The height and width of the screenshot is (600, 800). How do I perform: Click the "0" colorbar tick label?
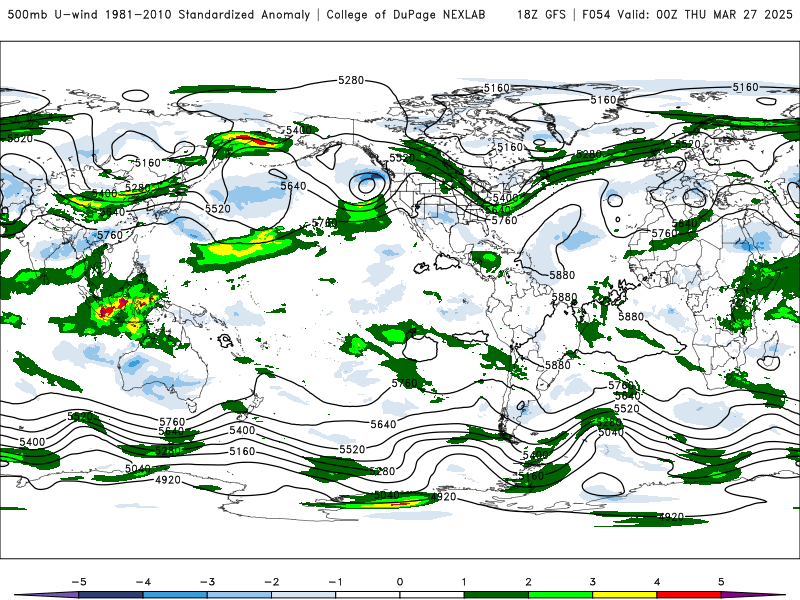tap(399, 582)
